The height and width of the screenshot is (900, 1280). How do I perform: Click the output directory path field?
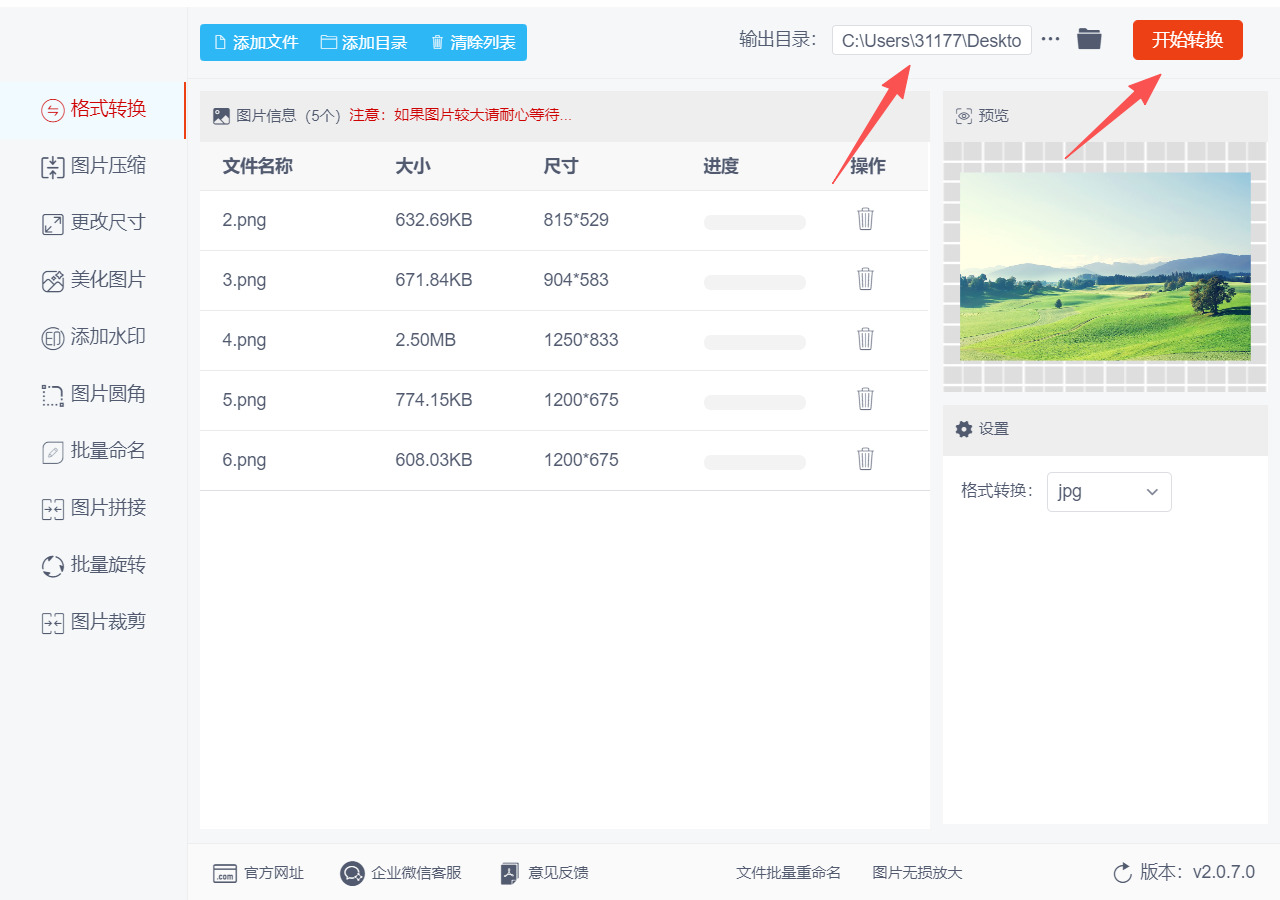coord(931,40)
